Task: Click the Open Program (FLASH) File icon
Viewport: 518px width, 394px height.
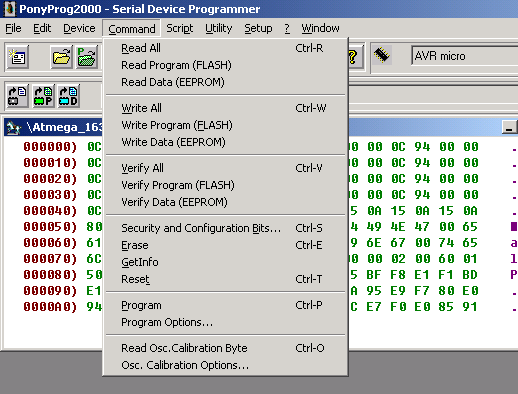Action: pos(87,57)
